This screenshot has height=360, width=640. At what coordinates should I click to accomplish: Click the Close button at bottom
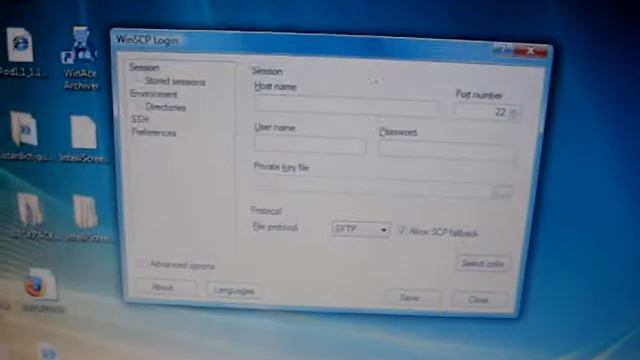tap(478, 300)
